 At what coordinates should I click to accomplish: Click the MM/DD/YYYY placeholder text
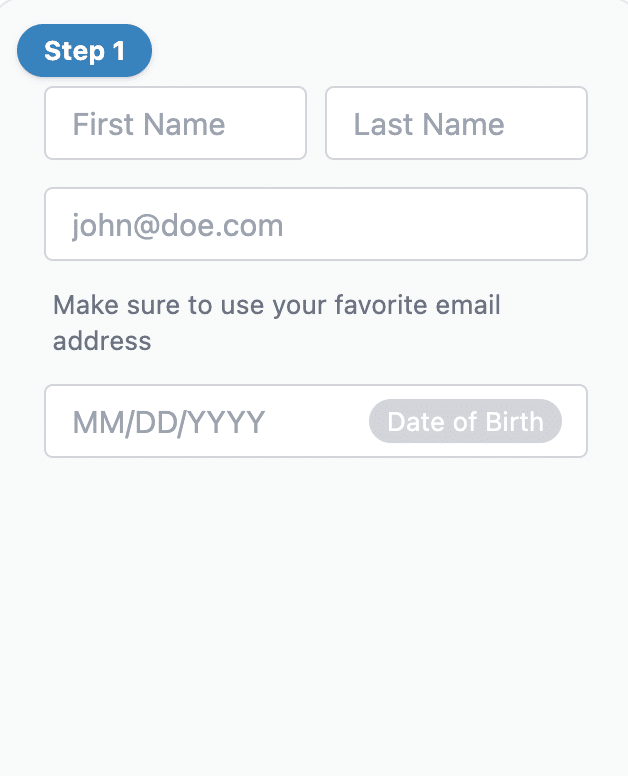pos(169,422)
